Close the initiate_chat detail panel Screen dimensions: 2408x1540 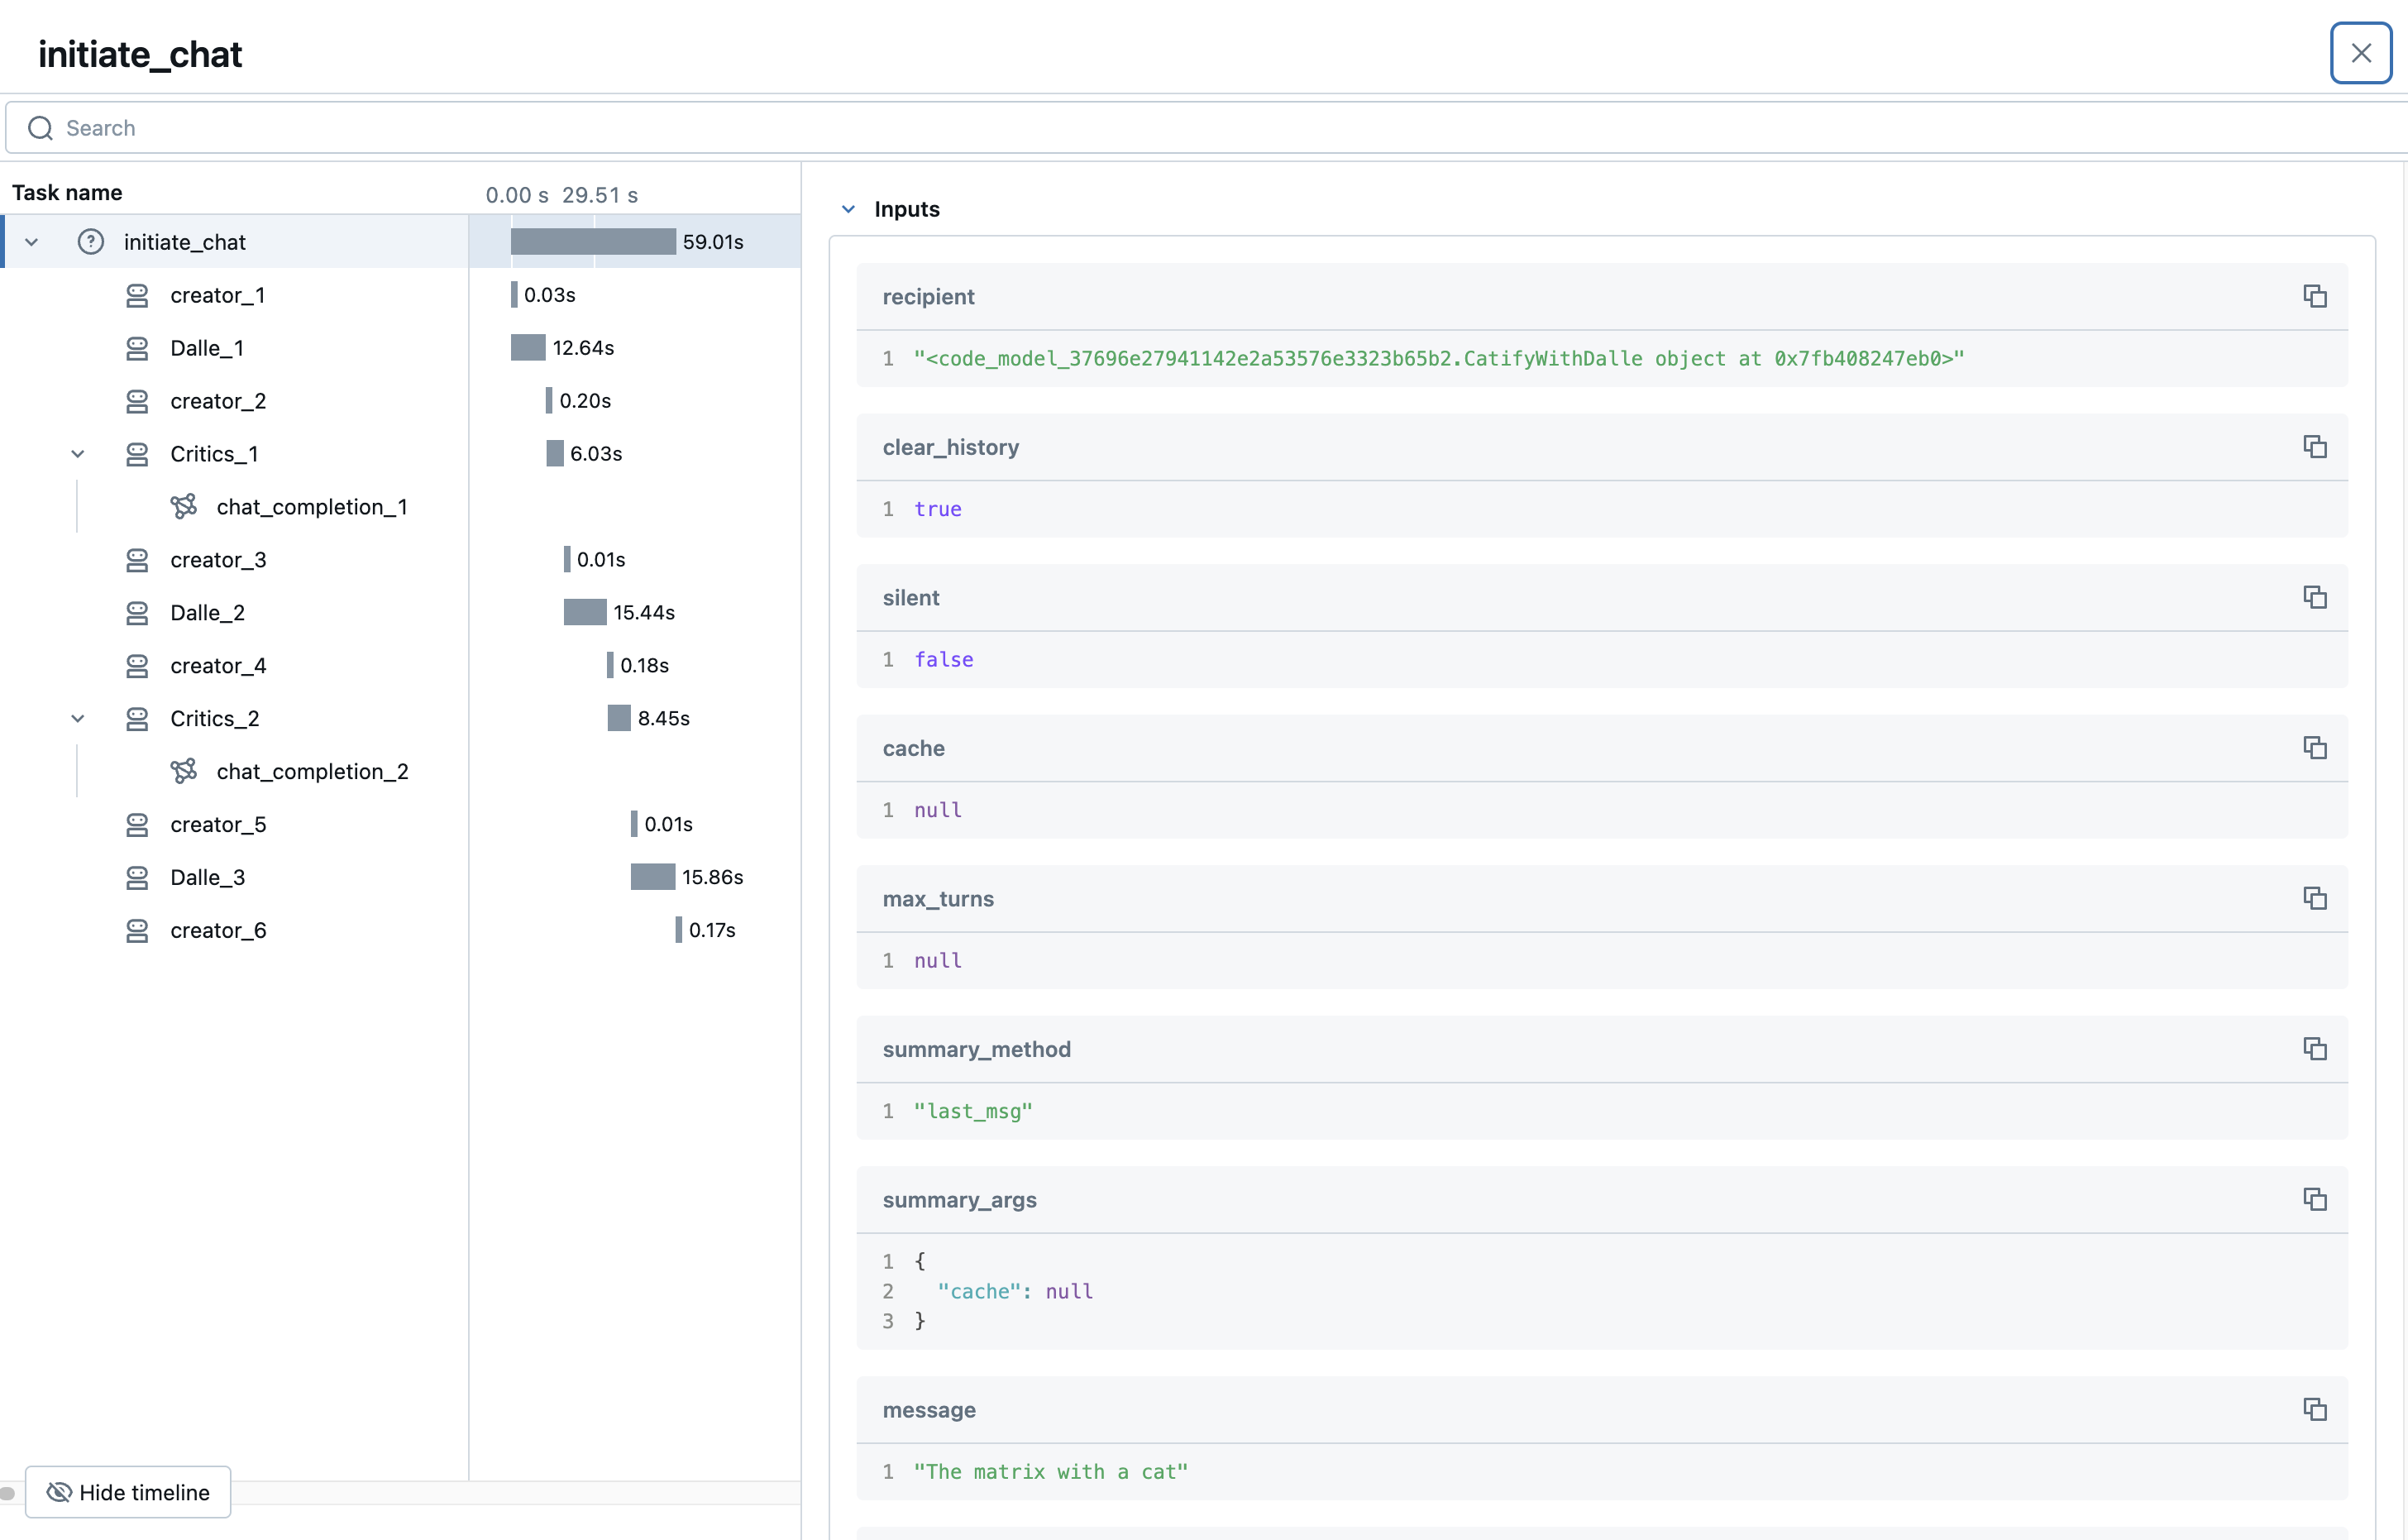[2361, 52]
